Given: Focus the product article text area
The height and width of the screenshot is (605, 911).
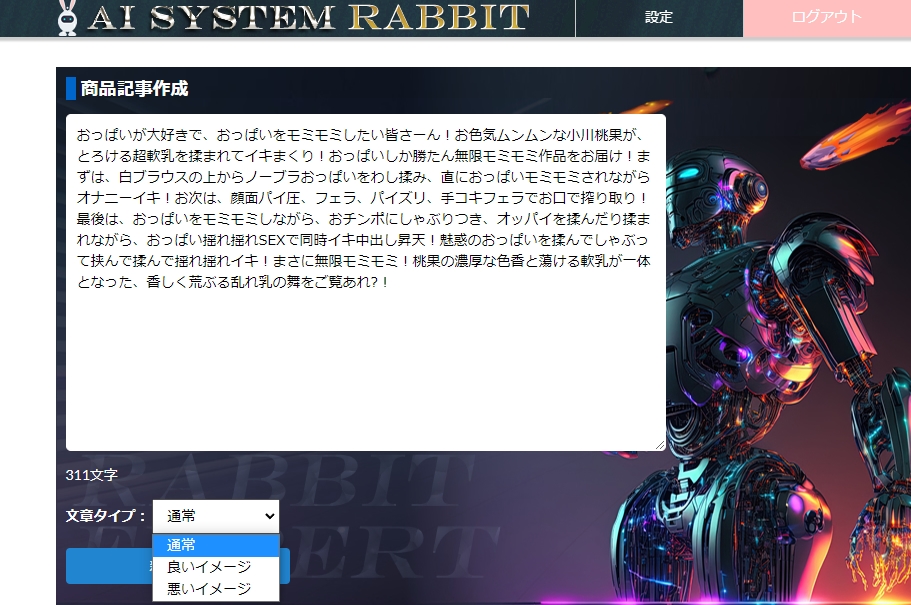Looking at the screenshot, I should click(365, 360).
